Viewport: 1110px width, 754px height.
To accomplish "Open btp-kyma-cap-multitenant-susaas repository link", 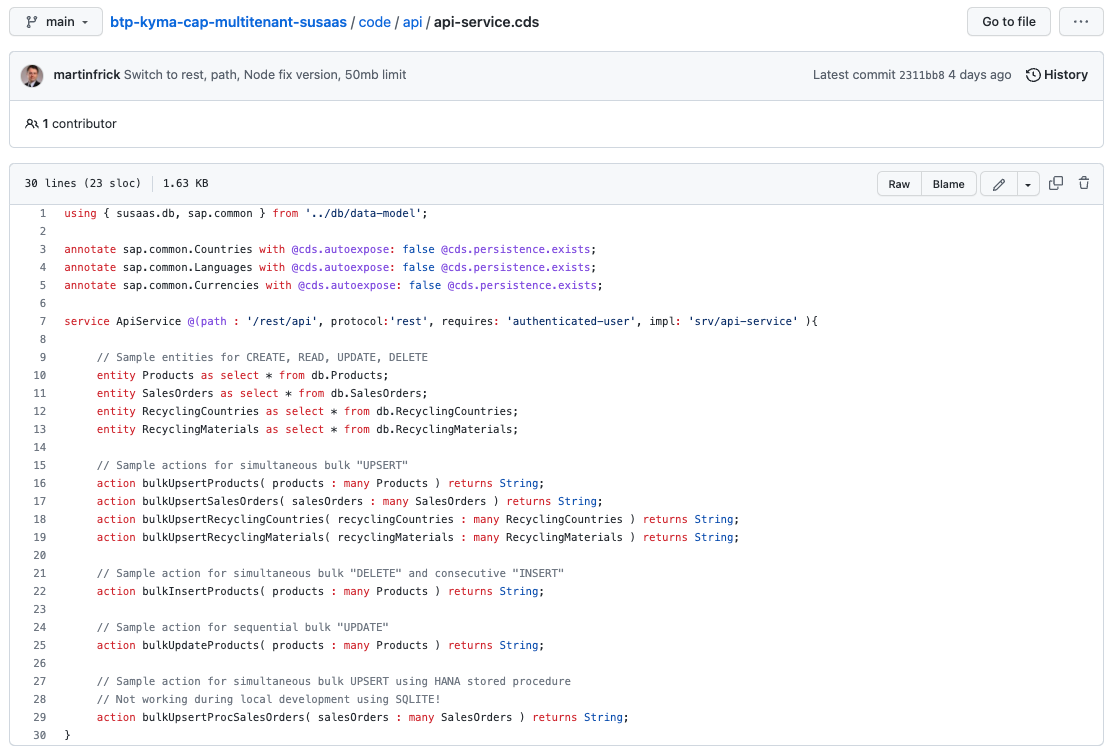I will [x=228, y=22].
